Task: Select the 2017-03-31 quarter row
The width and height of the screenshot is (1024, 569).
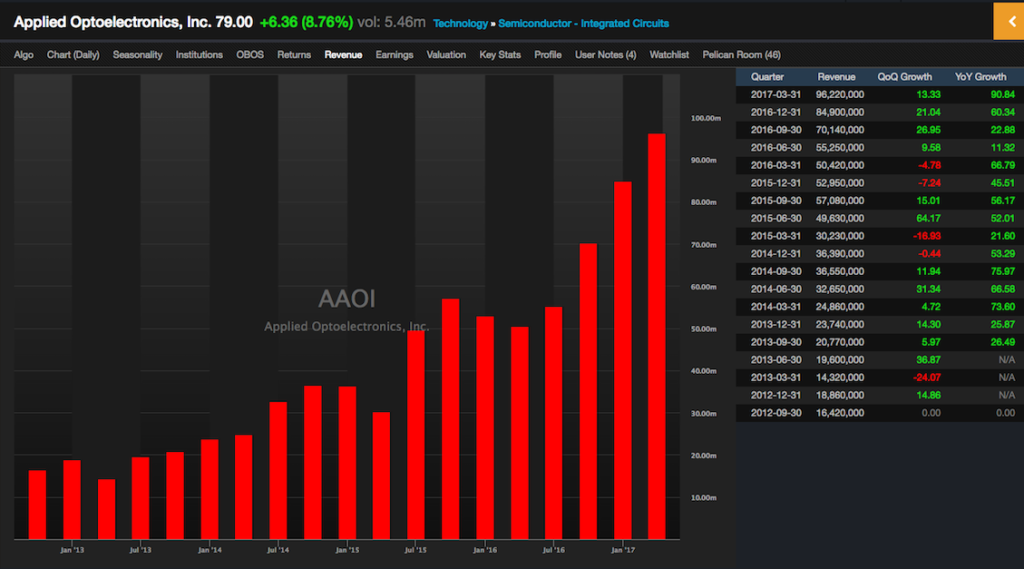Action: 880,95
